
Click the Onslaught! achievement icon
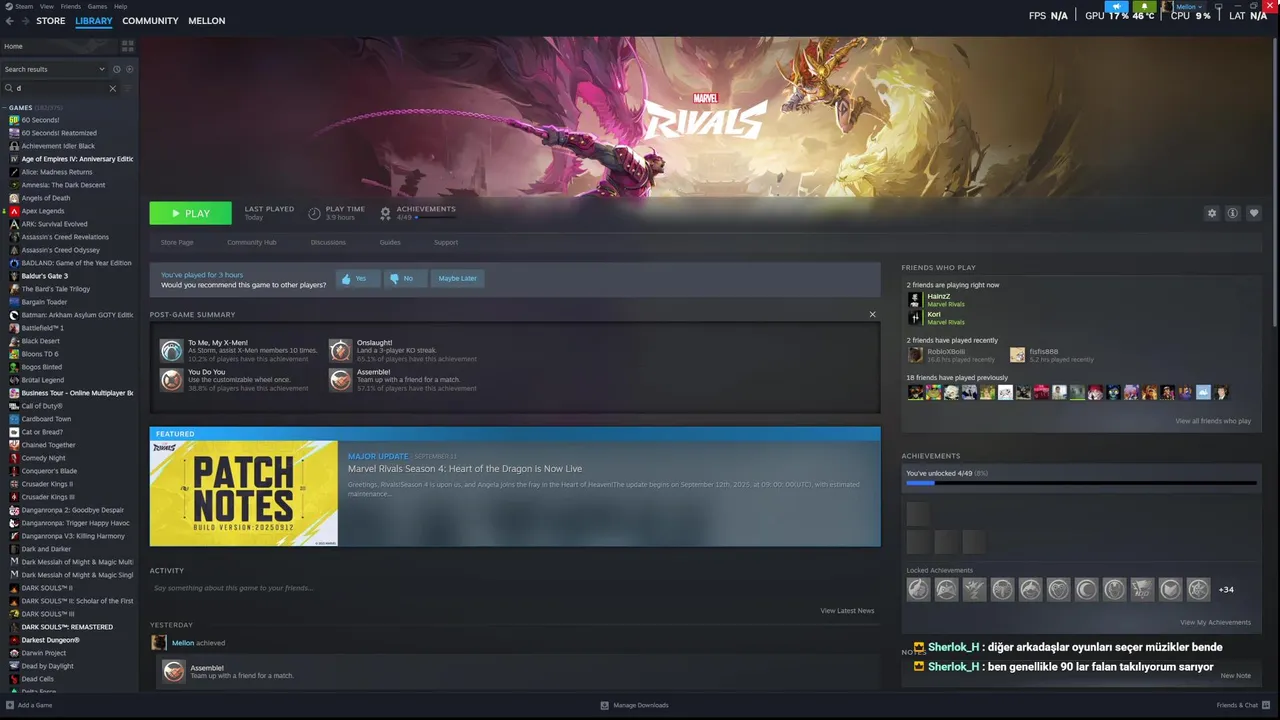pyautogui.click(x=341, y=350)
